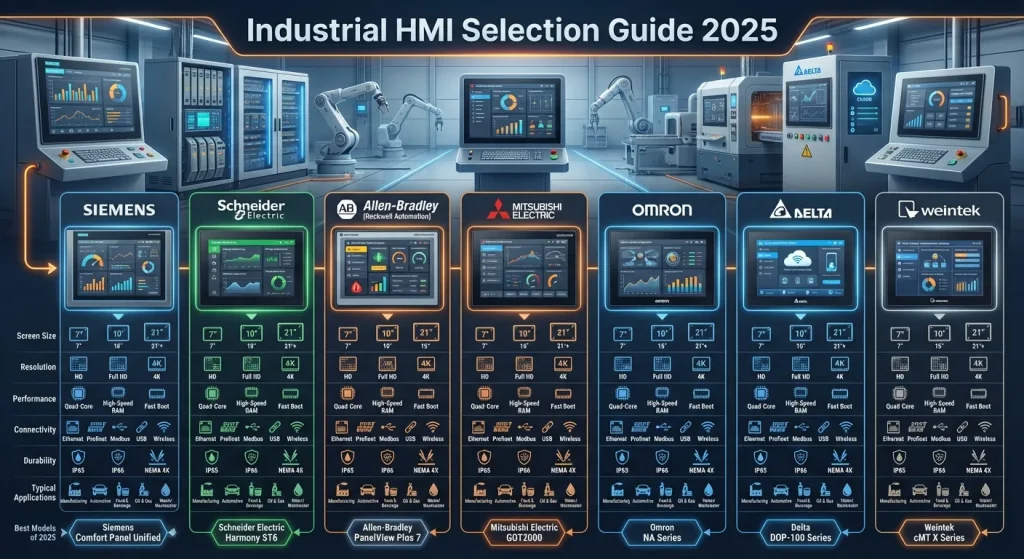Select the Mitsubishi Electric GOT2000 label

[x=524, y=532]
